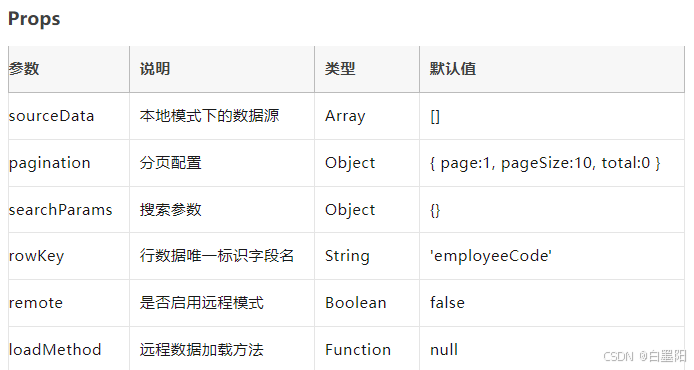Click the 本地模式下的数据源 description
The height and width of the screenshot is (370, 694).
pyautogui.click(x=209, y=116)
